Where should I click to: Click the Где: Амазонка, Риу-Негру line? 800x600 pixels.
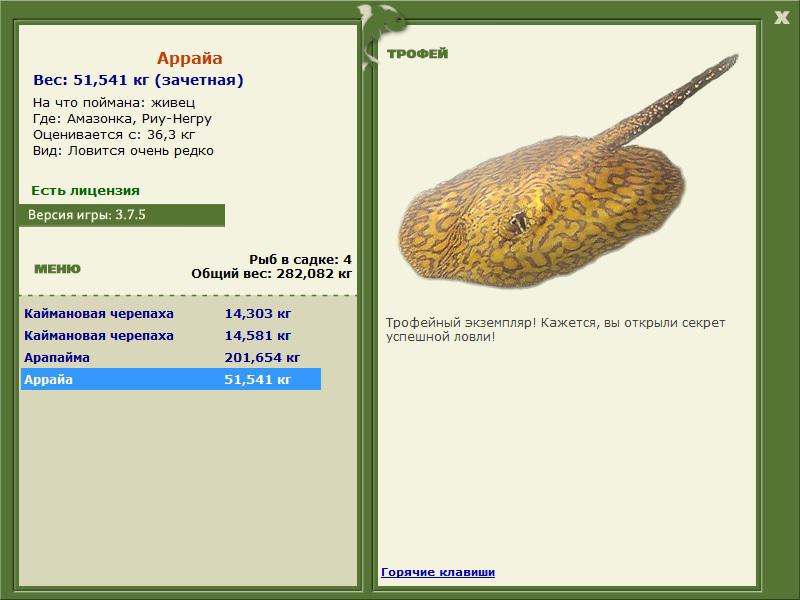(122, 119)
